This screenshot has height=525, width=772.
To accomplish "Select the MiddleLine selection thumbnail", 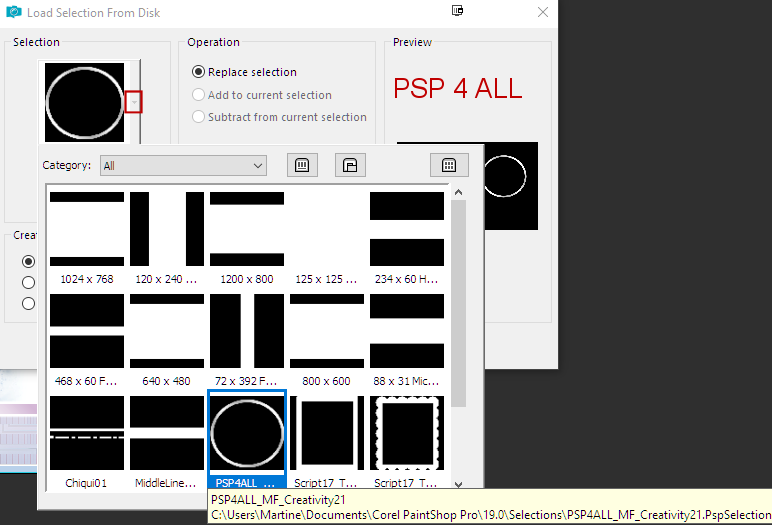I will coord(167,433).
